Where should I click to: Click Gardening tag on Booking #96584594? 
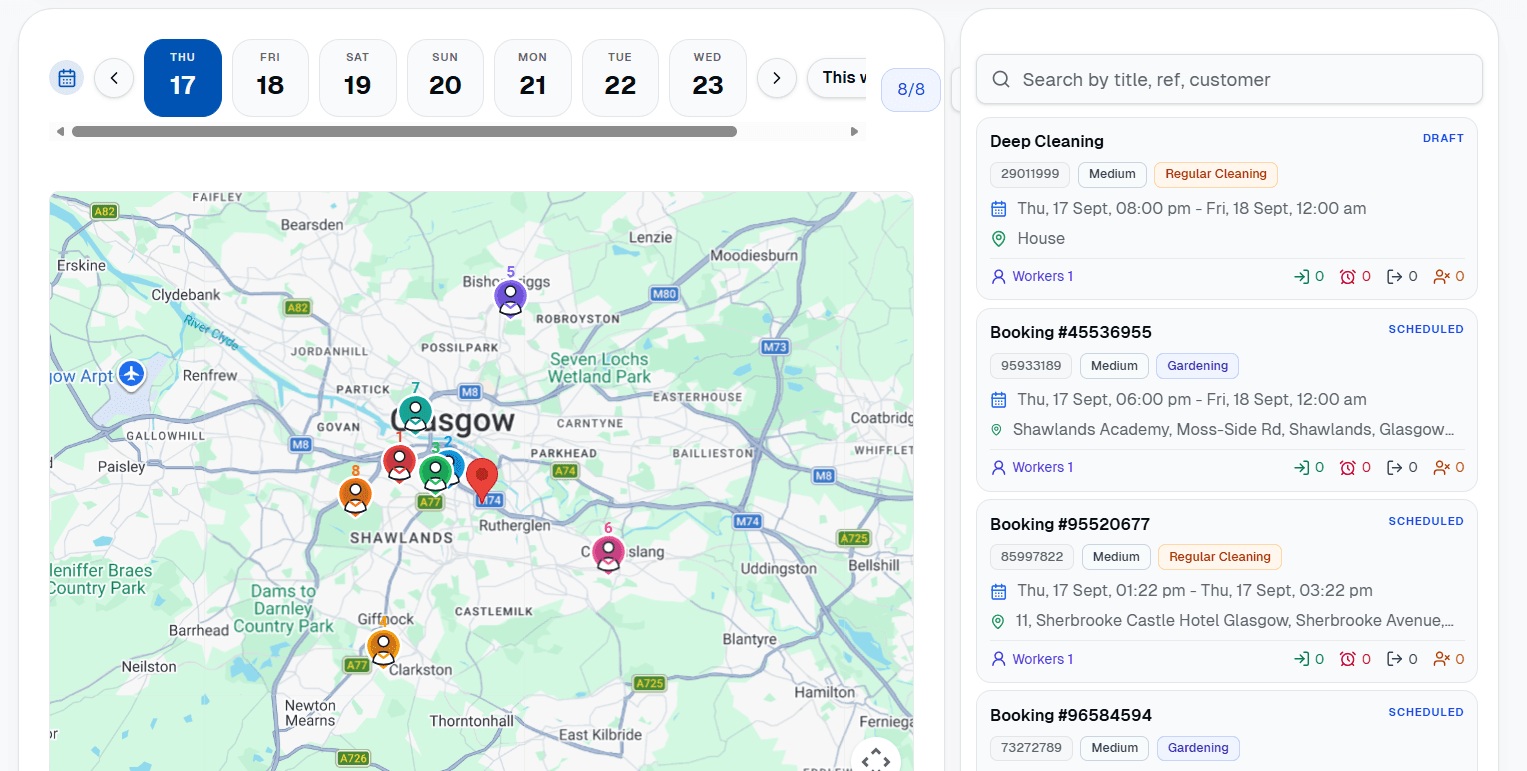1198,748
